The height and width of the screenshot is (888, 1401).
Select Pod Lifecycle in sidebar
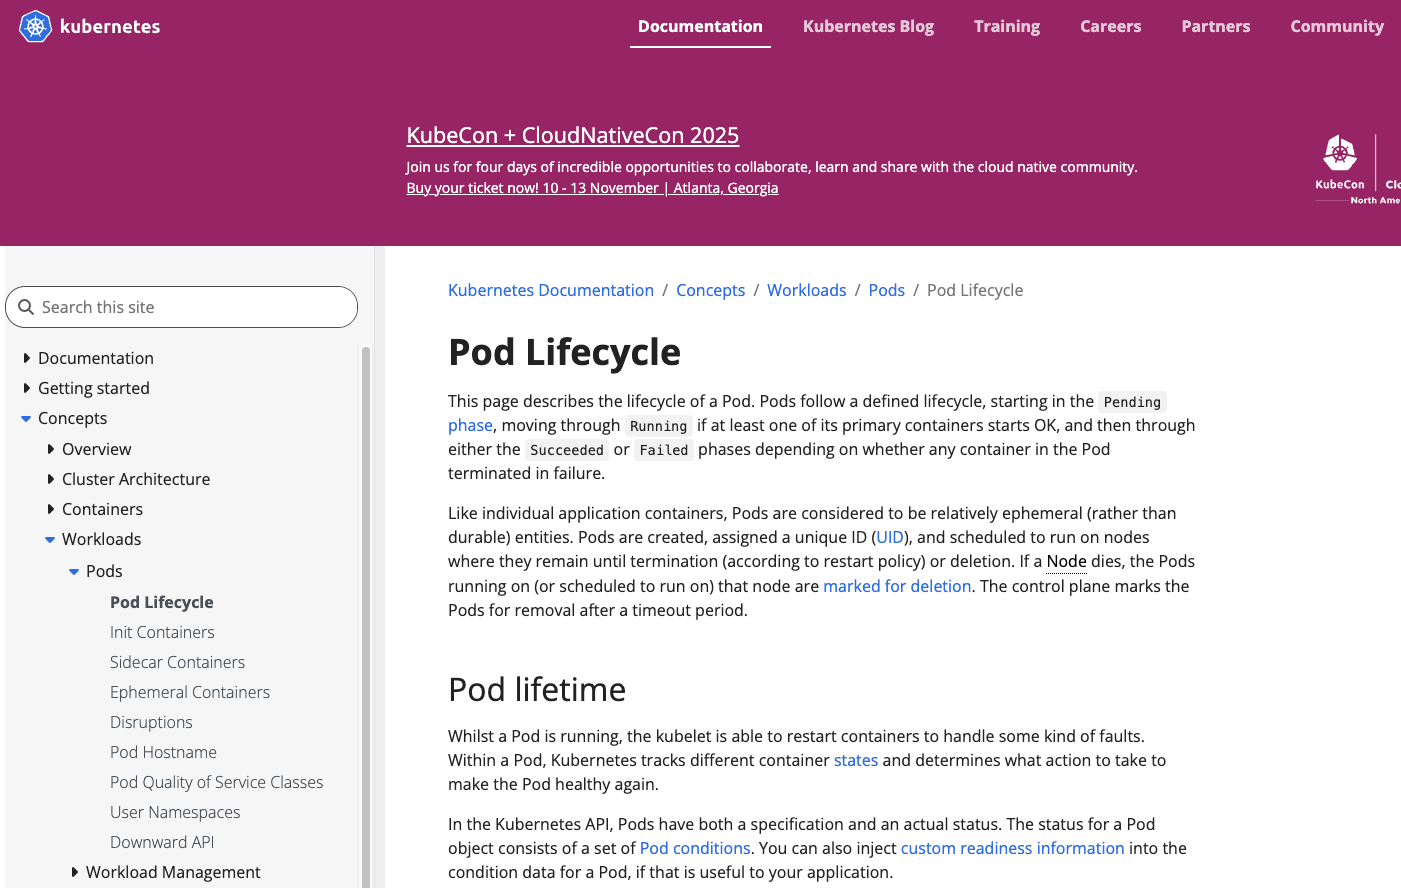[162, 602]
